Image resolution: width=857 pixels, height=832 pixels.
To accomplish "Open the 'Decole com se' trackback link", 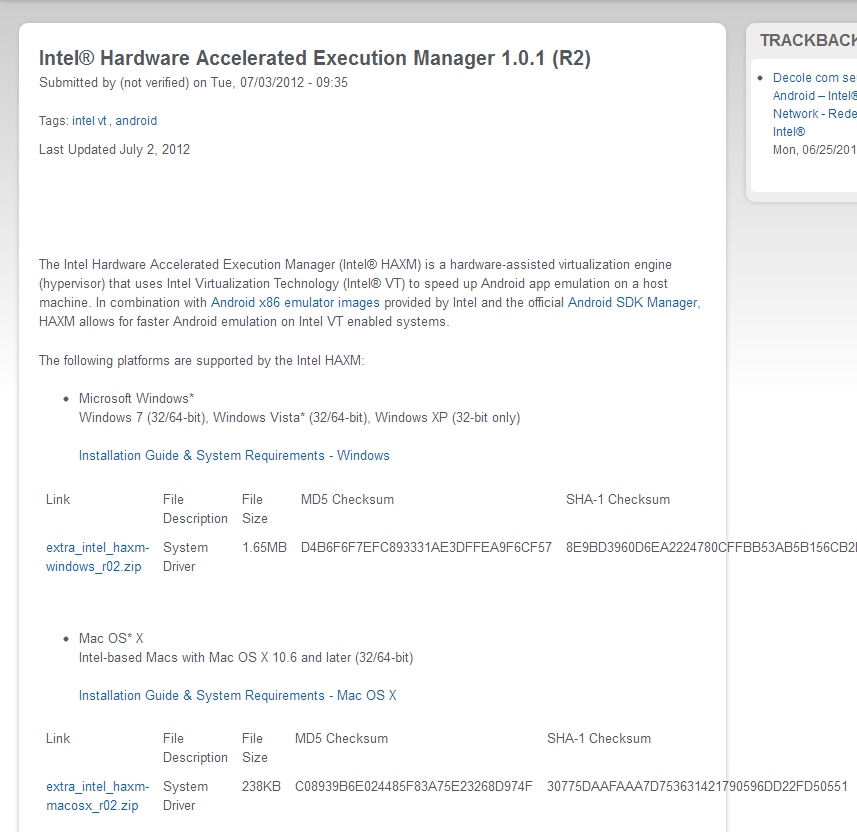I will [814, 104].
